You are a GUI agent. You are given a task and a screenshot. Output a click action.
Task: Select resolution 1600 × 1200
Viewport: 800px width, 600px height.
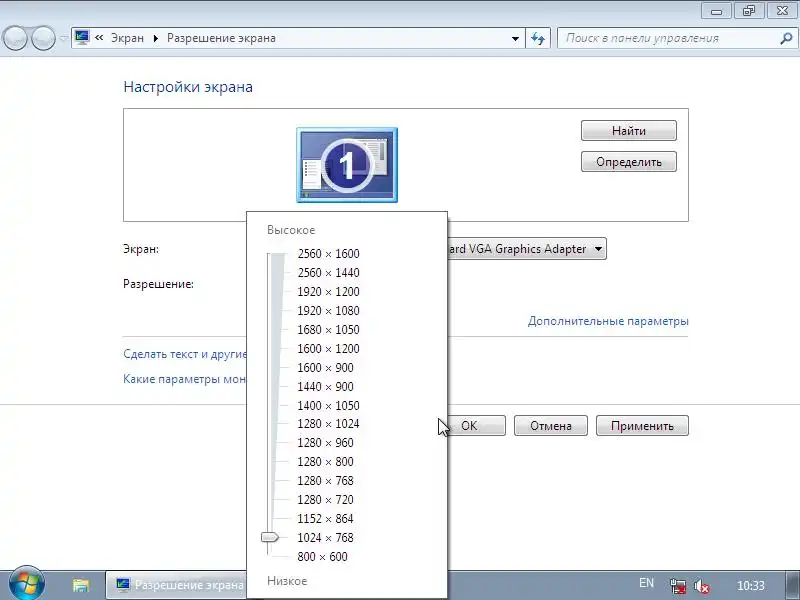coord(329,348)
